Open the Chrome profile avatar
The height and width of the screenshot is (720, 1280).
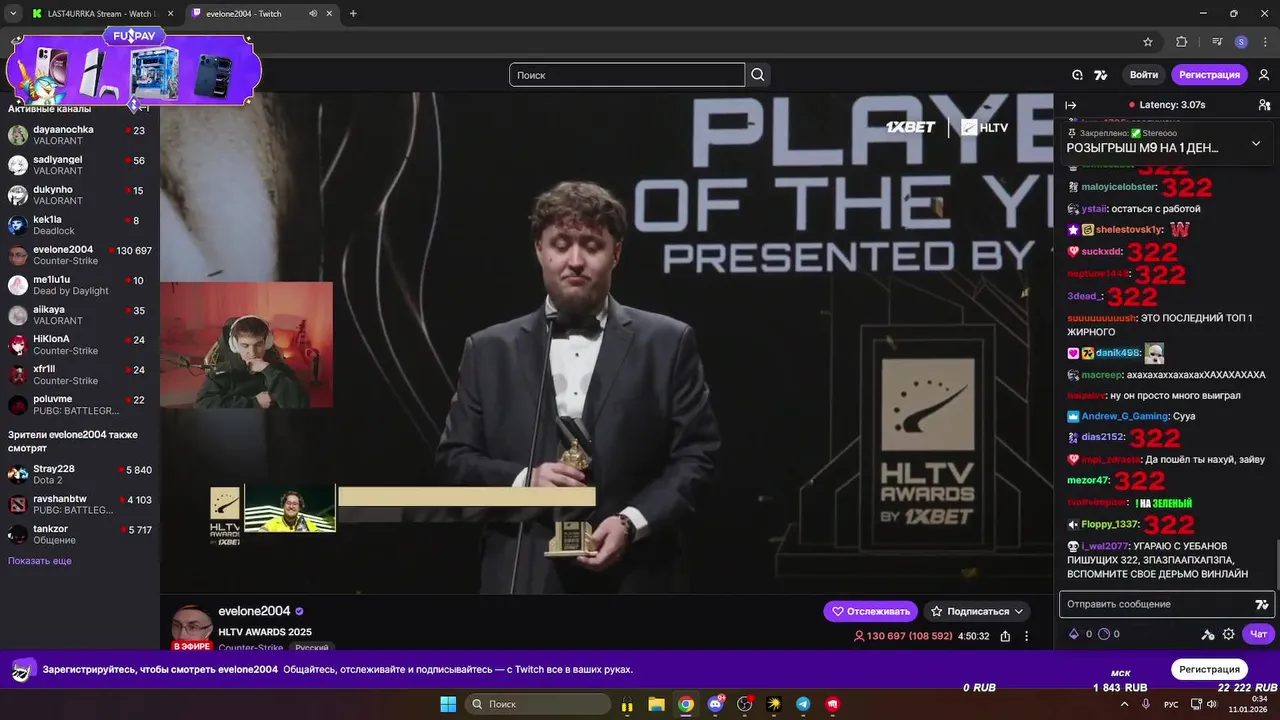pos(1241,42)
